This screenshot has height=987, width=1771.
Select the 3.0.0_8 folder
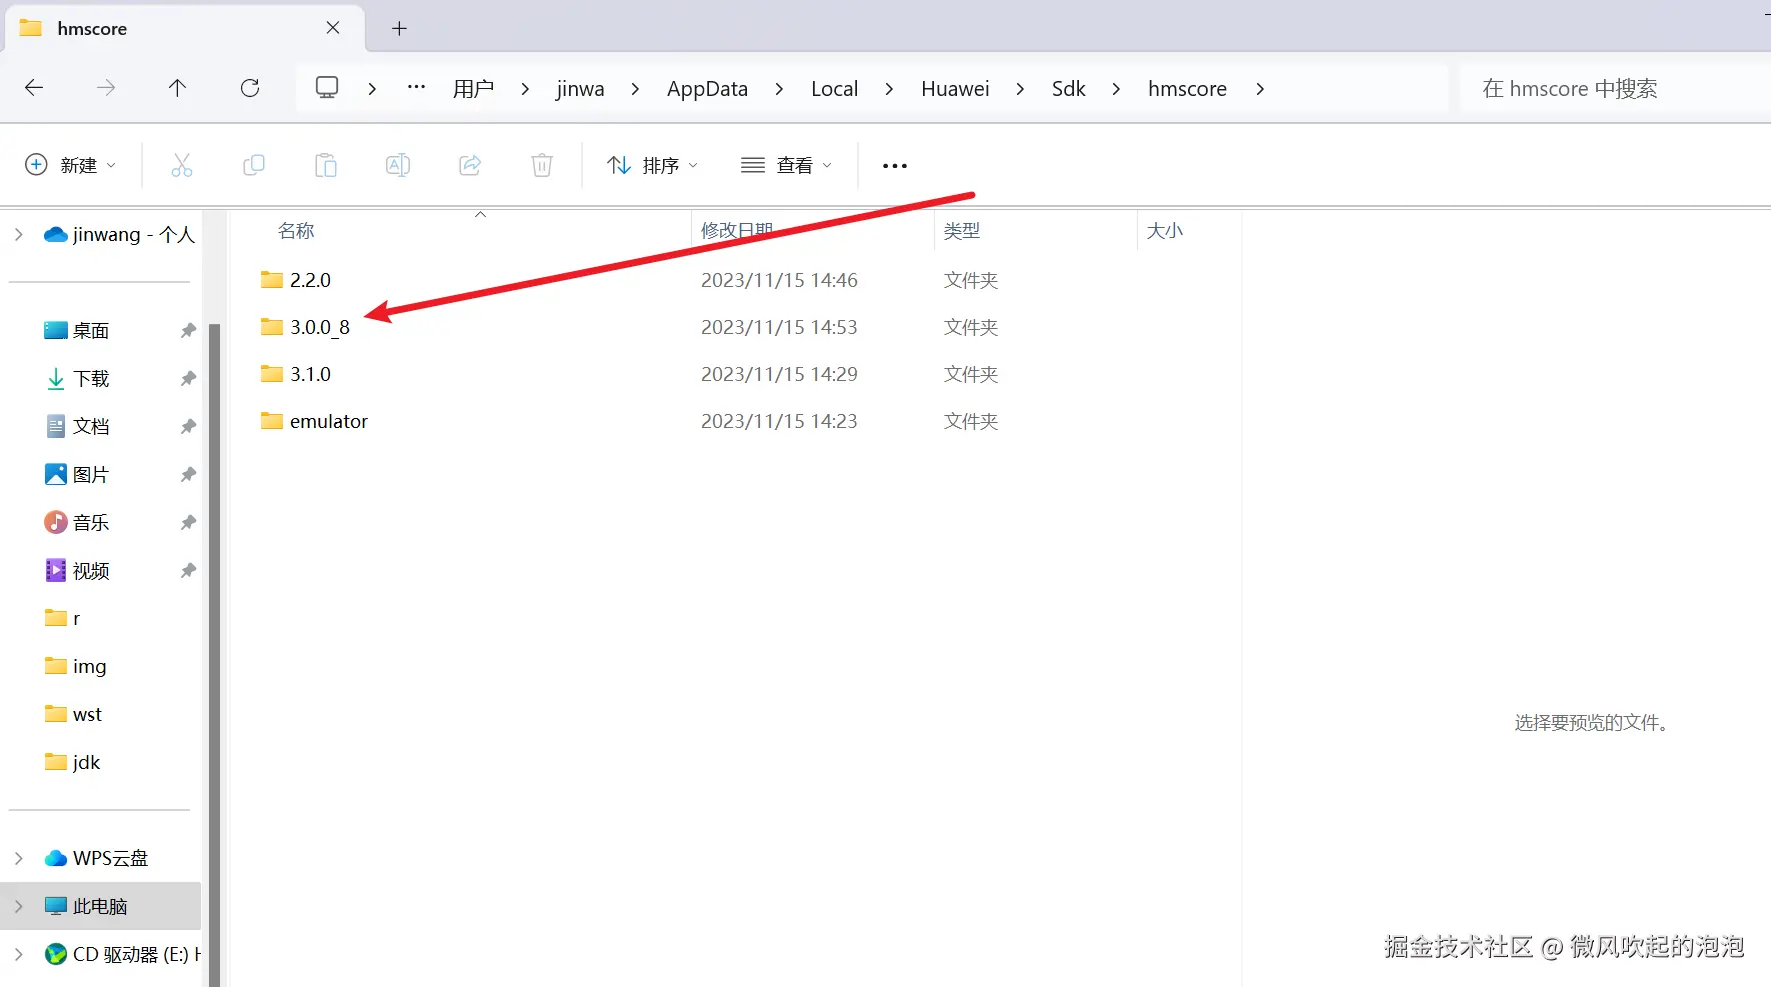[x=305, y=327]
